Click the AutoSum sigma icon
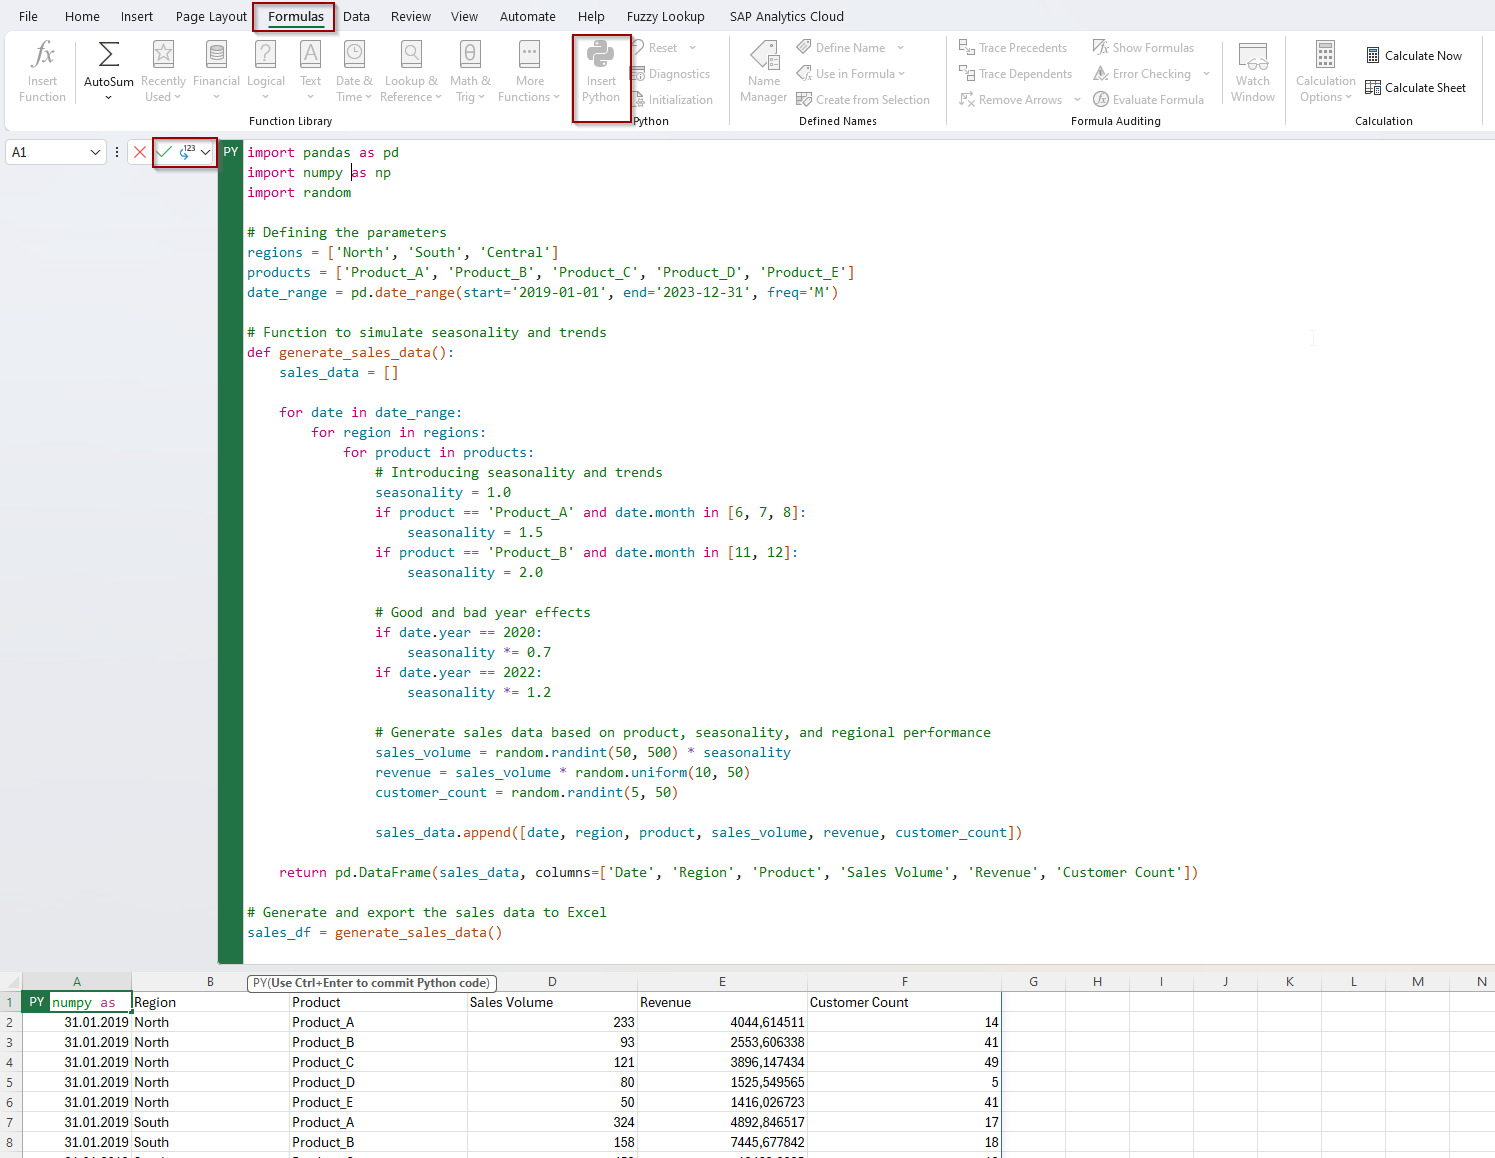Image resolution: width=1495 pixels, height=1158 pixels. coord(109,55)
